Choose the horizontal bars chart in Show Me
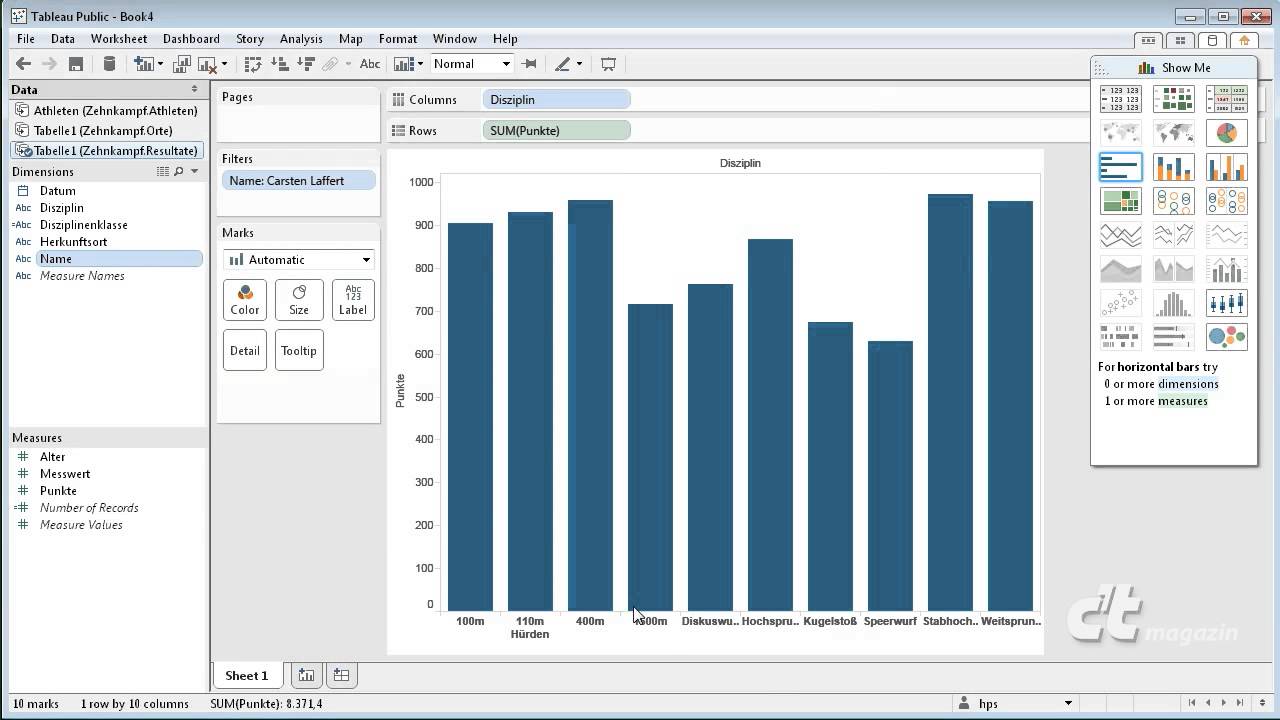The height and width of the screenshot is (720, 1280). point(1120,167)
